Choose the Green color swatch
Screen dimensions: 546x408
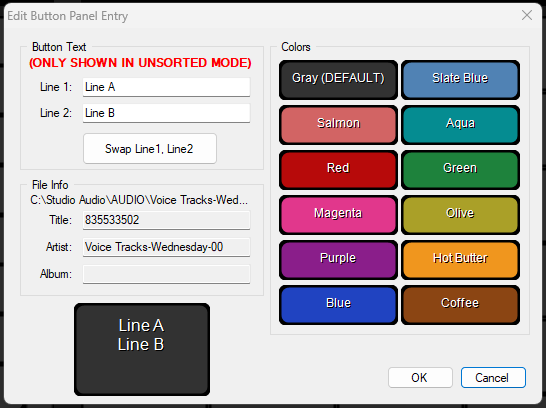460,170
